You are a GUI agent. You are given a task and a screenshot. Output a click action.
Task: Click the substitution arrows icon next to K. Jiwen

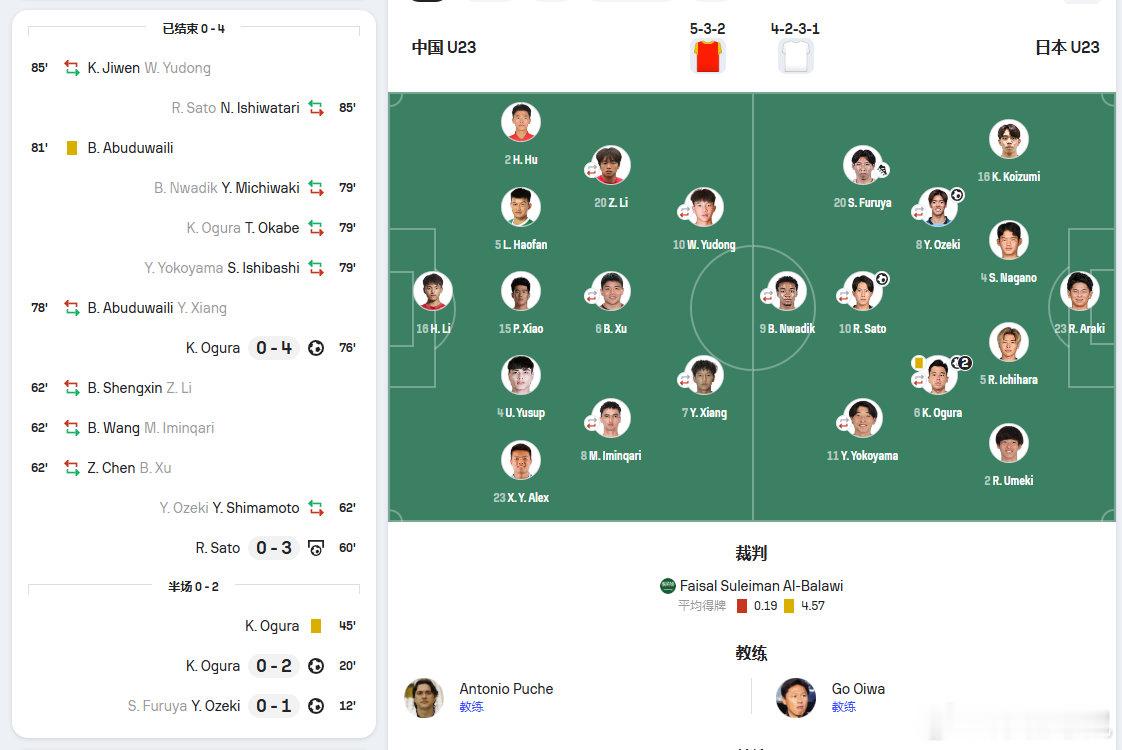pyautogui.click(x=70, y=68)
